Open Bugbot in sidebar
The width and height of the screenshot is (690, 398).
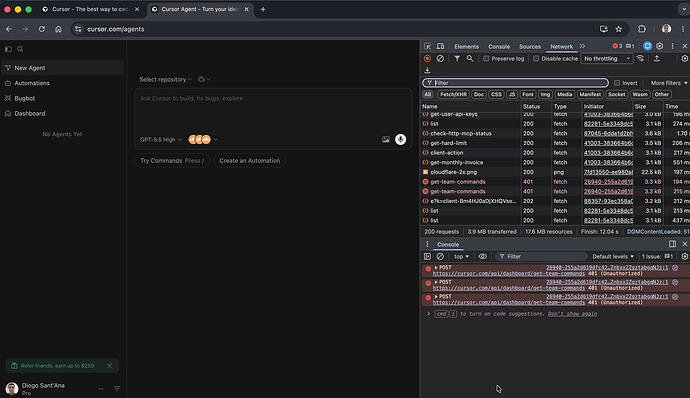(x=62, y=98)
